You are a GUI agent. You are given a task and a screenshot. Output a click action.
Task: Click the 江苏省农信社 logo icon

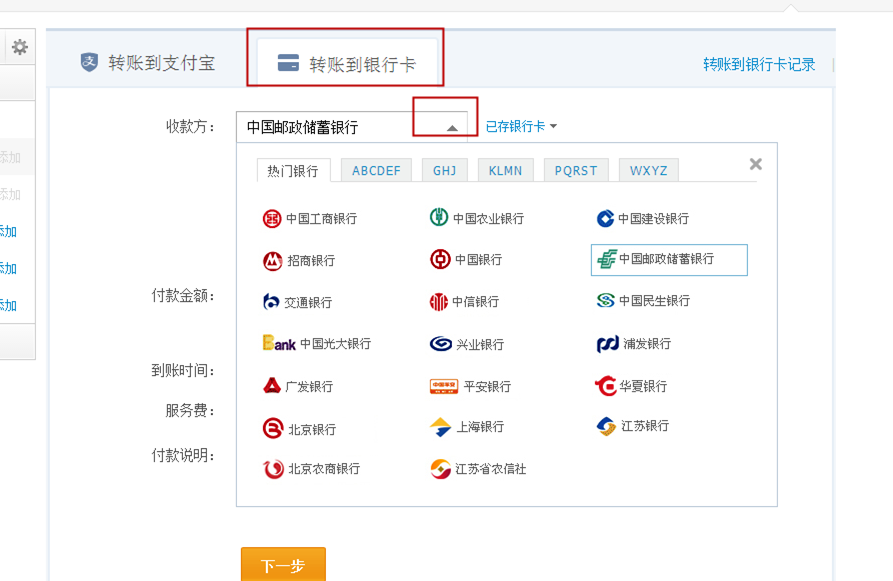point(440,469)
